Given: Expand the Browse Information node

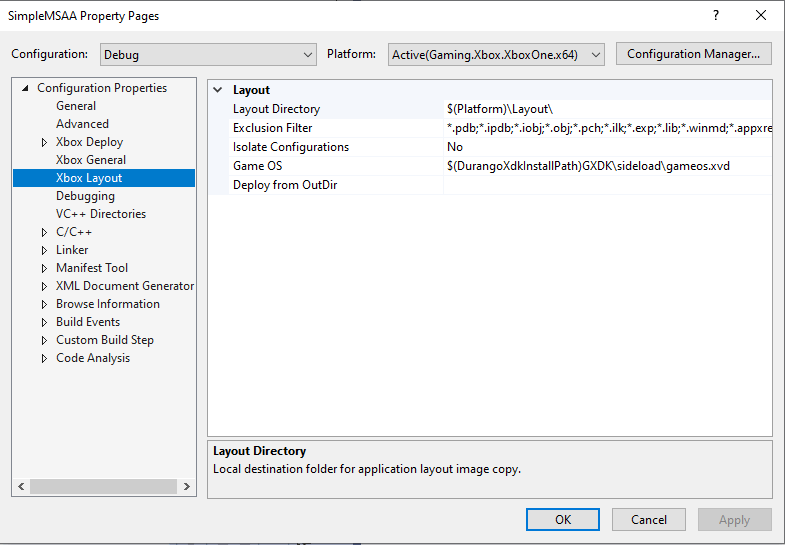Looking at the screenshot, I should [45, 304].
